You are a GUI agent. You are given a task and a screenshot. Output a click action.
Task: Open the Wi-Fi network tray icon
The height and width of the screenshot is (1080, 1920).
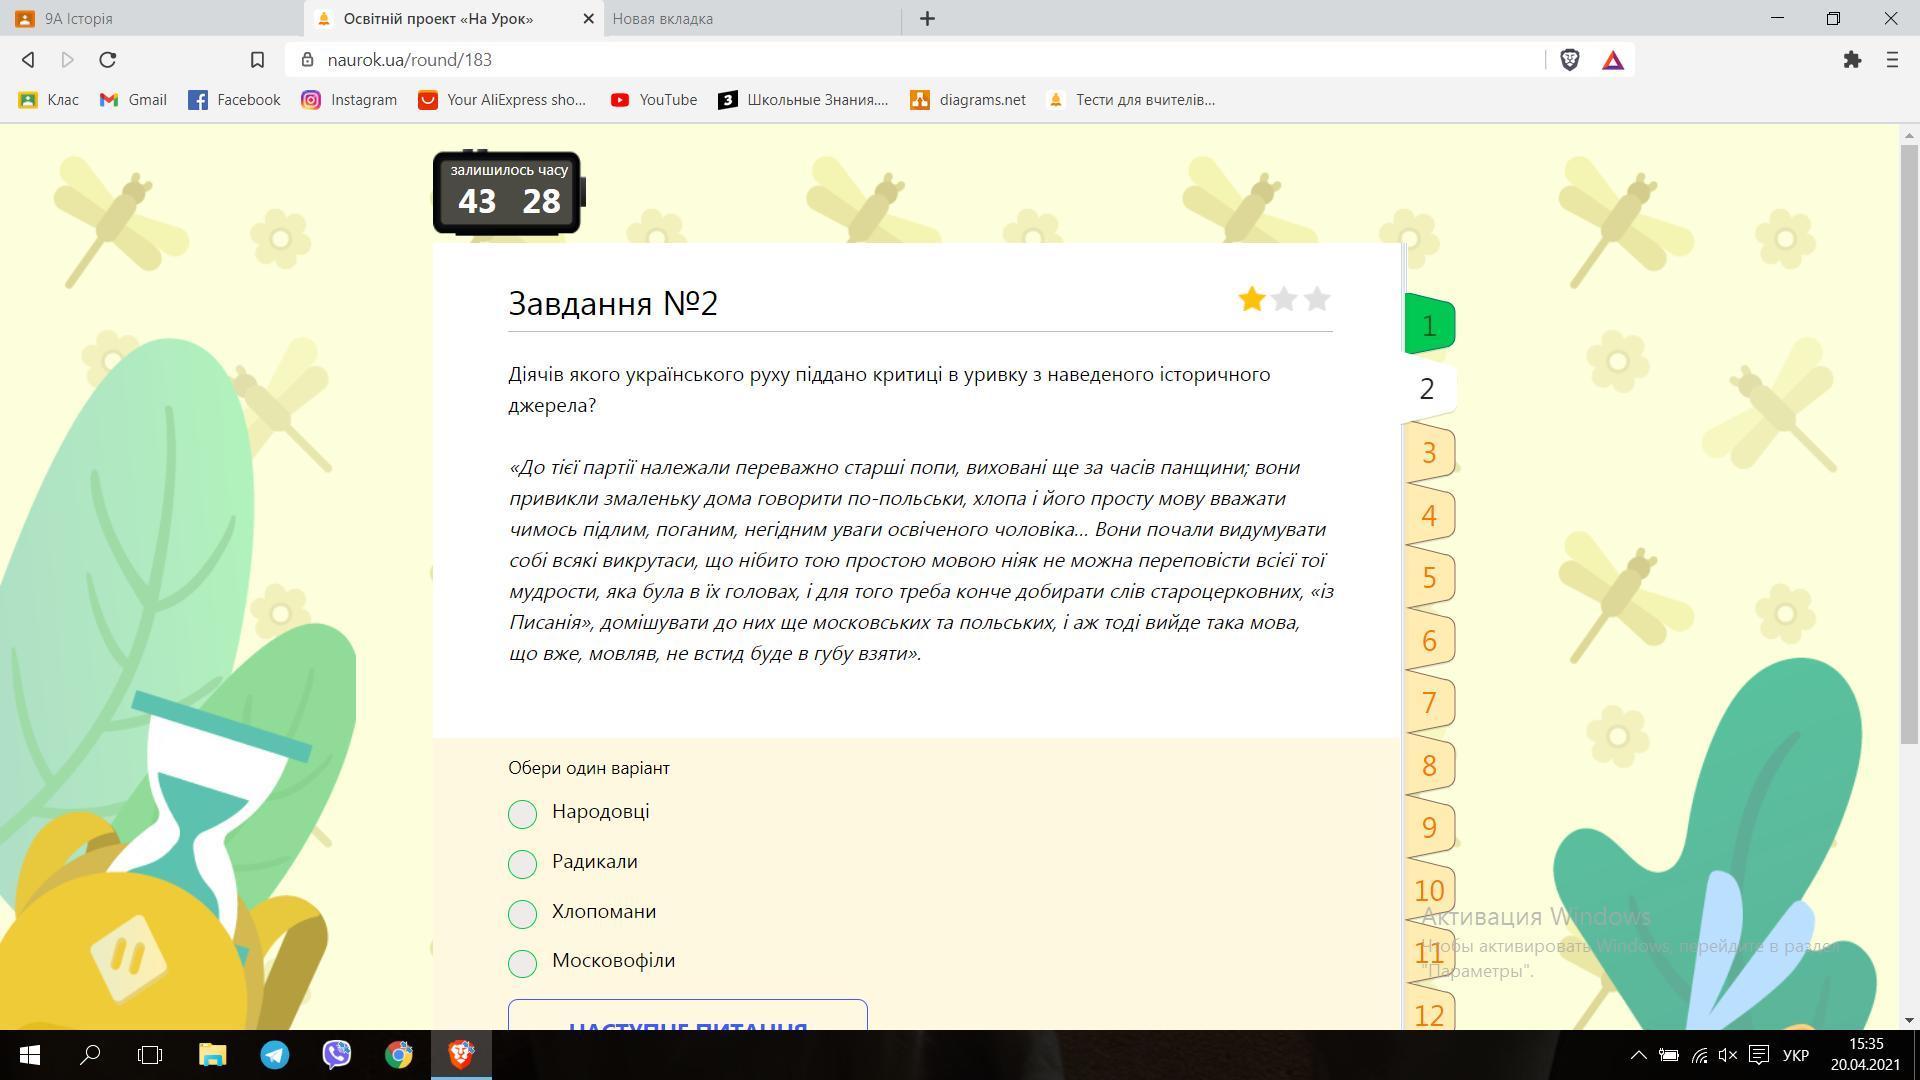[1699, 1055]
